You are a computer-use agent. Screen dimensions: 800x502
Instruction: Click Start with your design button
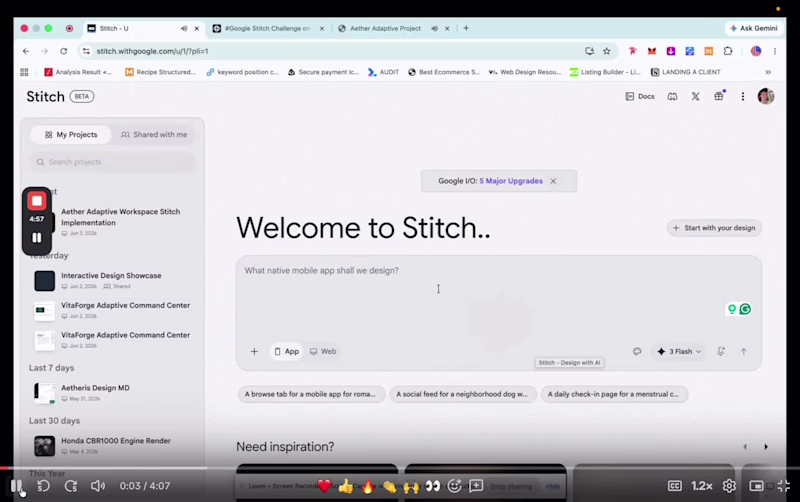(x=714, y=228)
